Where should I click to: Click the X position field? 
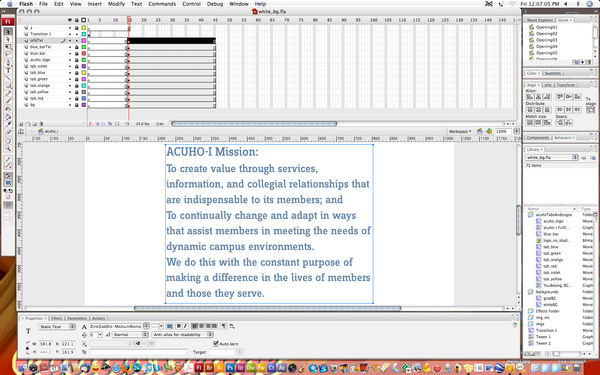[68, 344]
